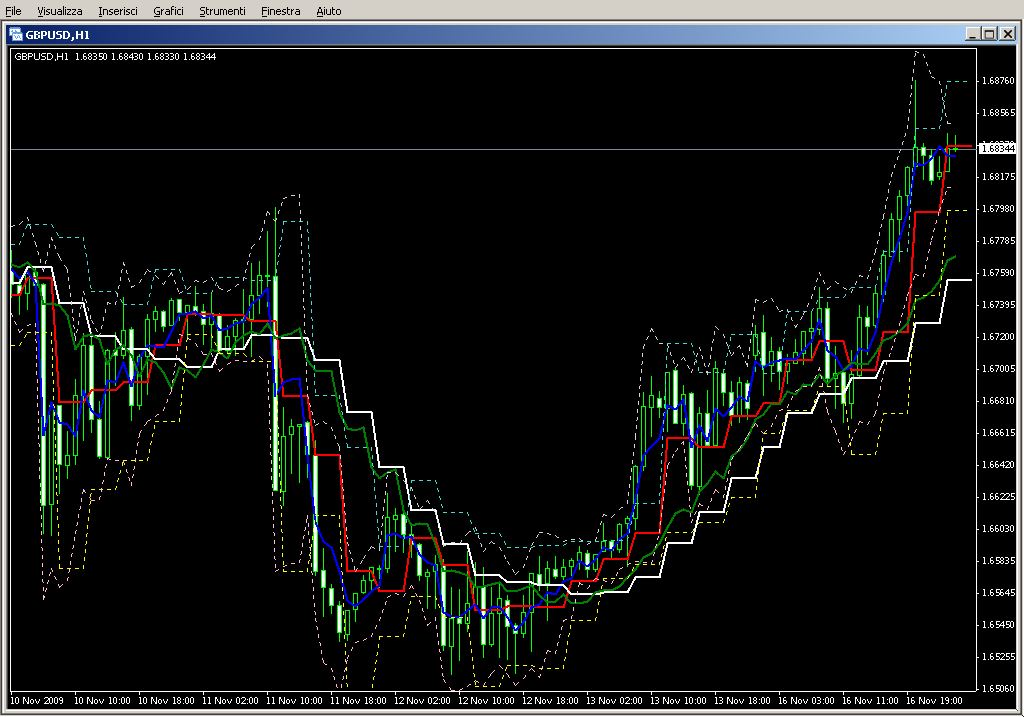The height and width of the screenshot is (717, 1024).
Task: Click the 11 Nov 18:00 time label
Action: [358, 701]
